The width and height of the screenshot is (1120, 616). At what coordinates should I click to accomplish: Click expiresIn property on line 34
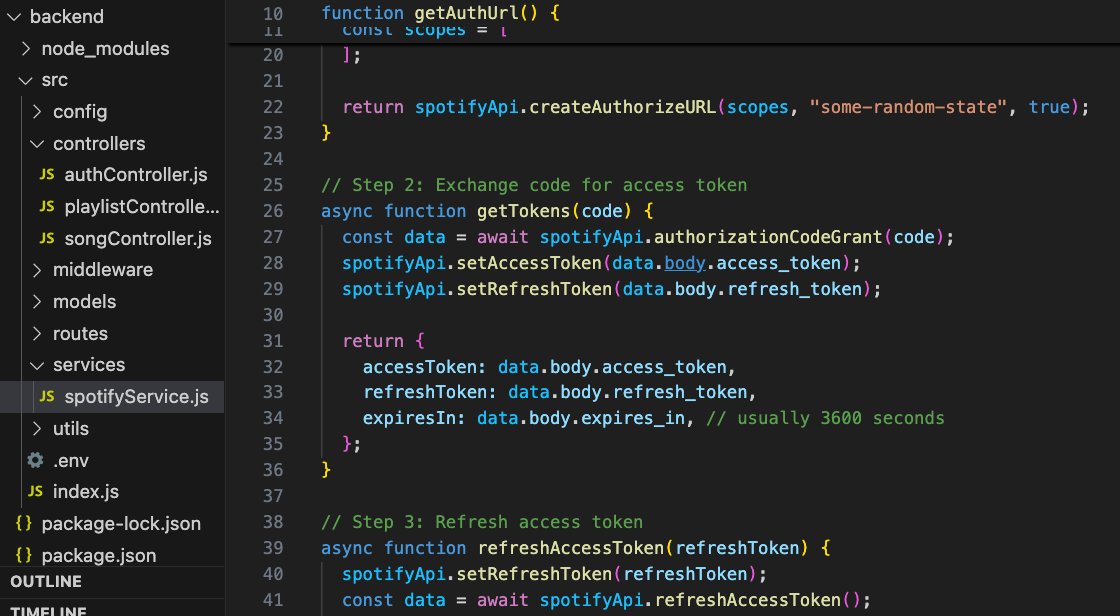coord(409,418)
